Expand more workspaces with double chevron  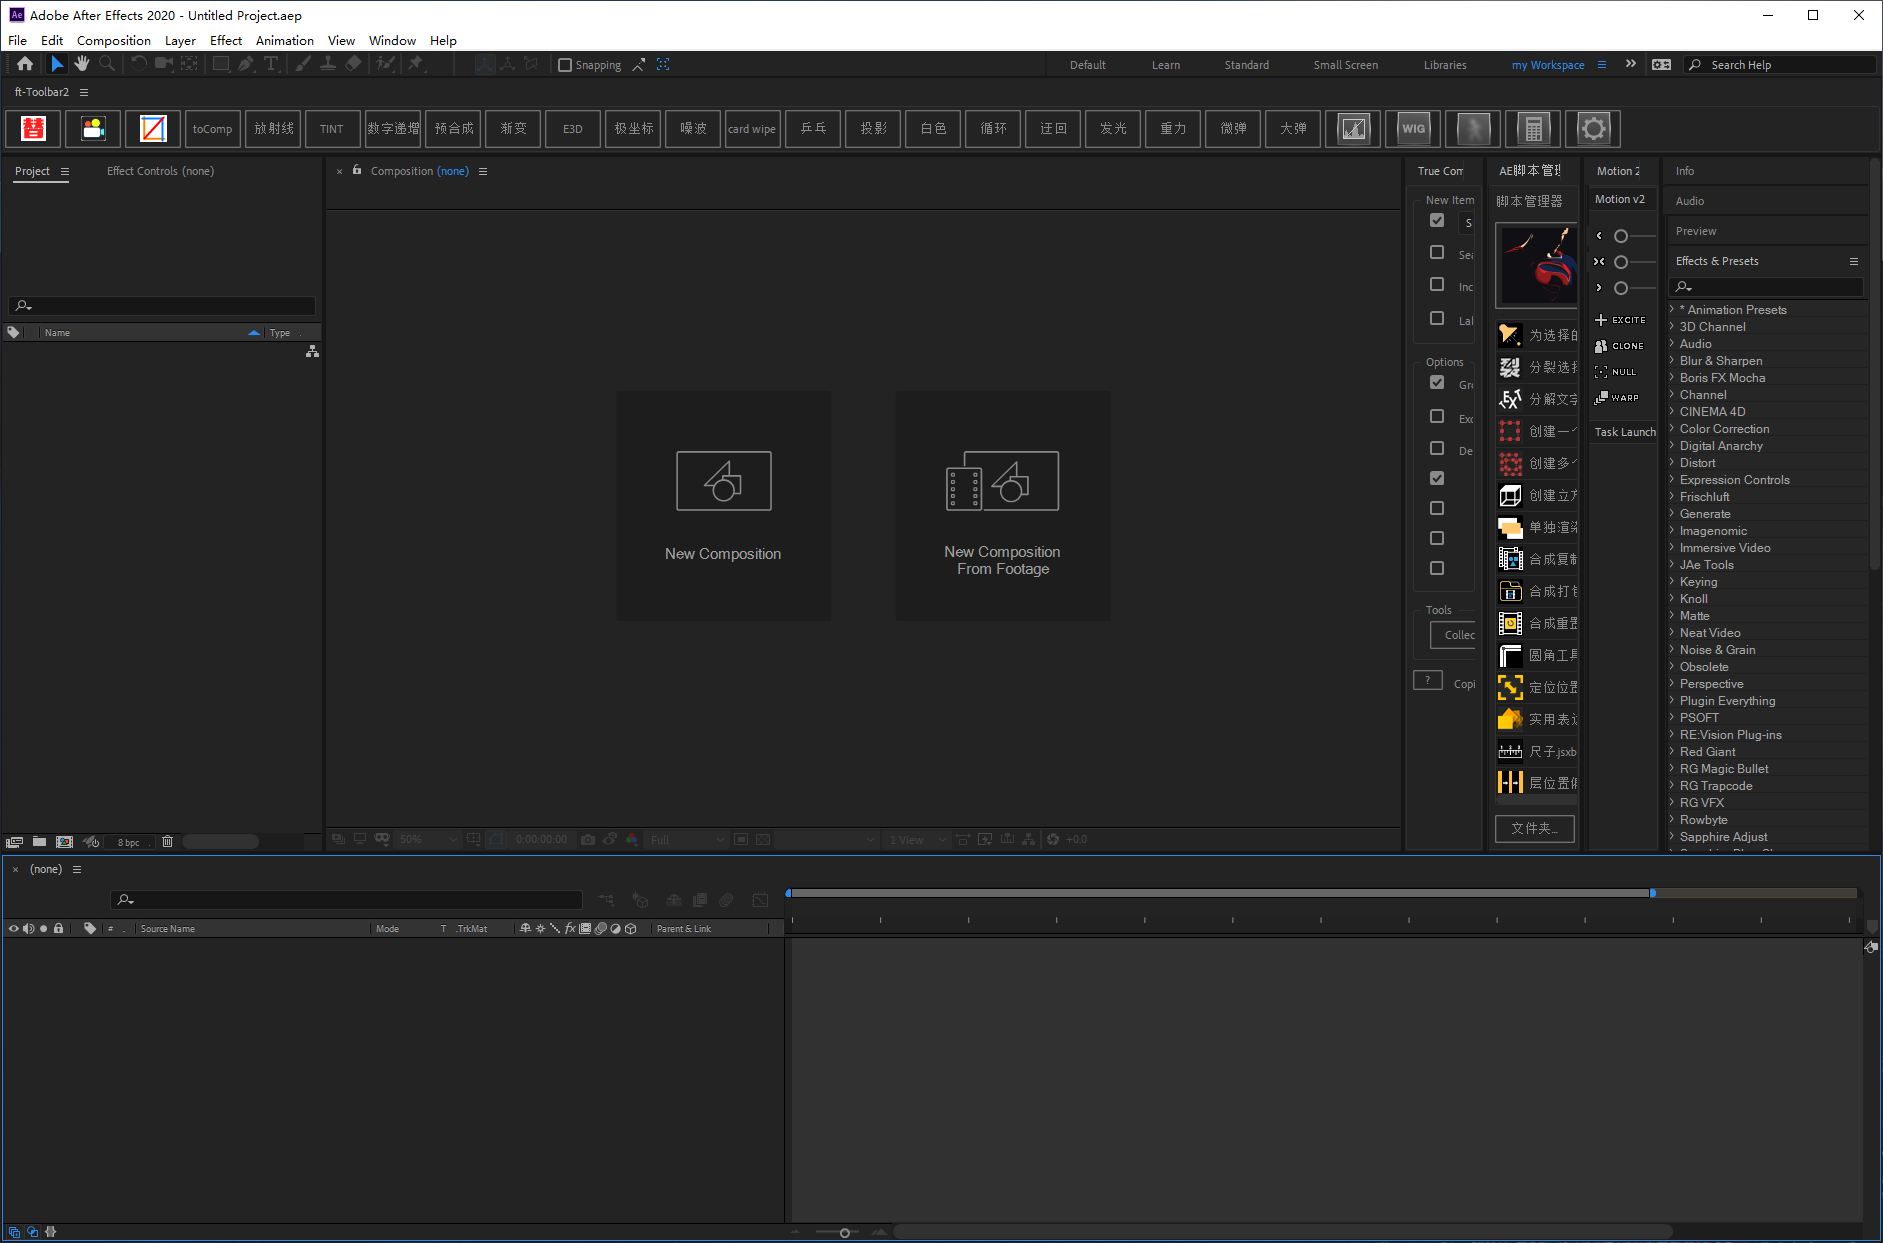coord(1631,64)
